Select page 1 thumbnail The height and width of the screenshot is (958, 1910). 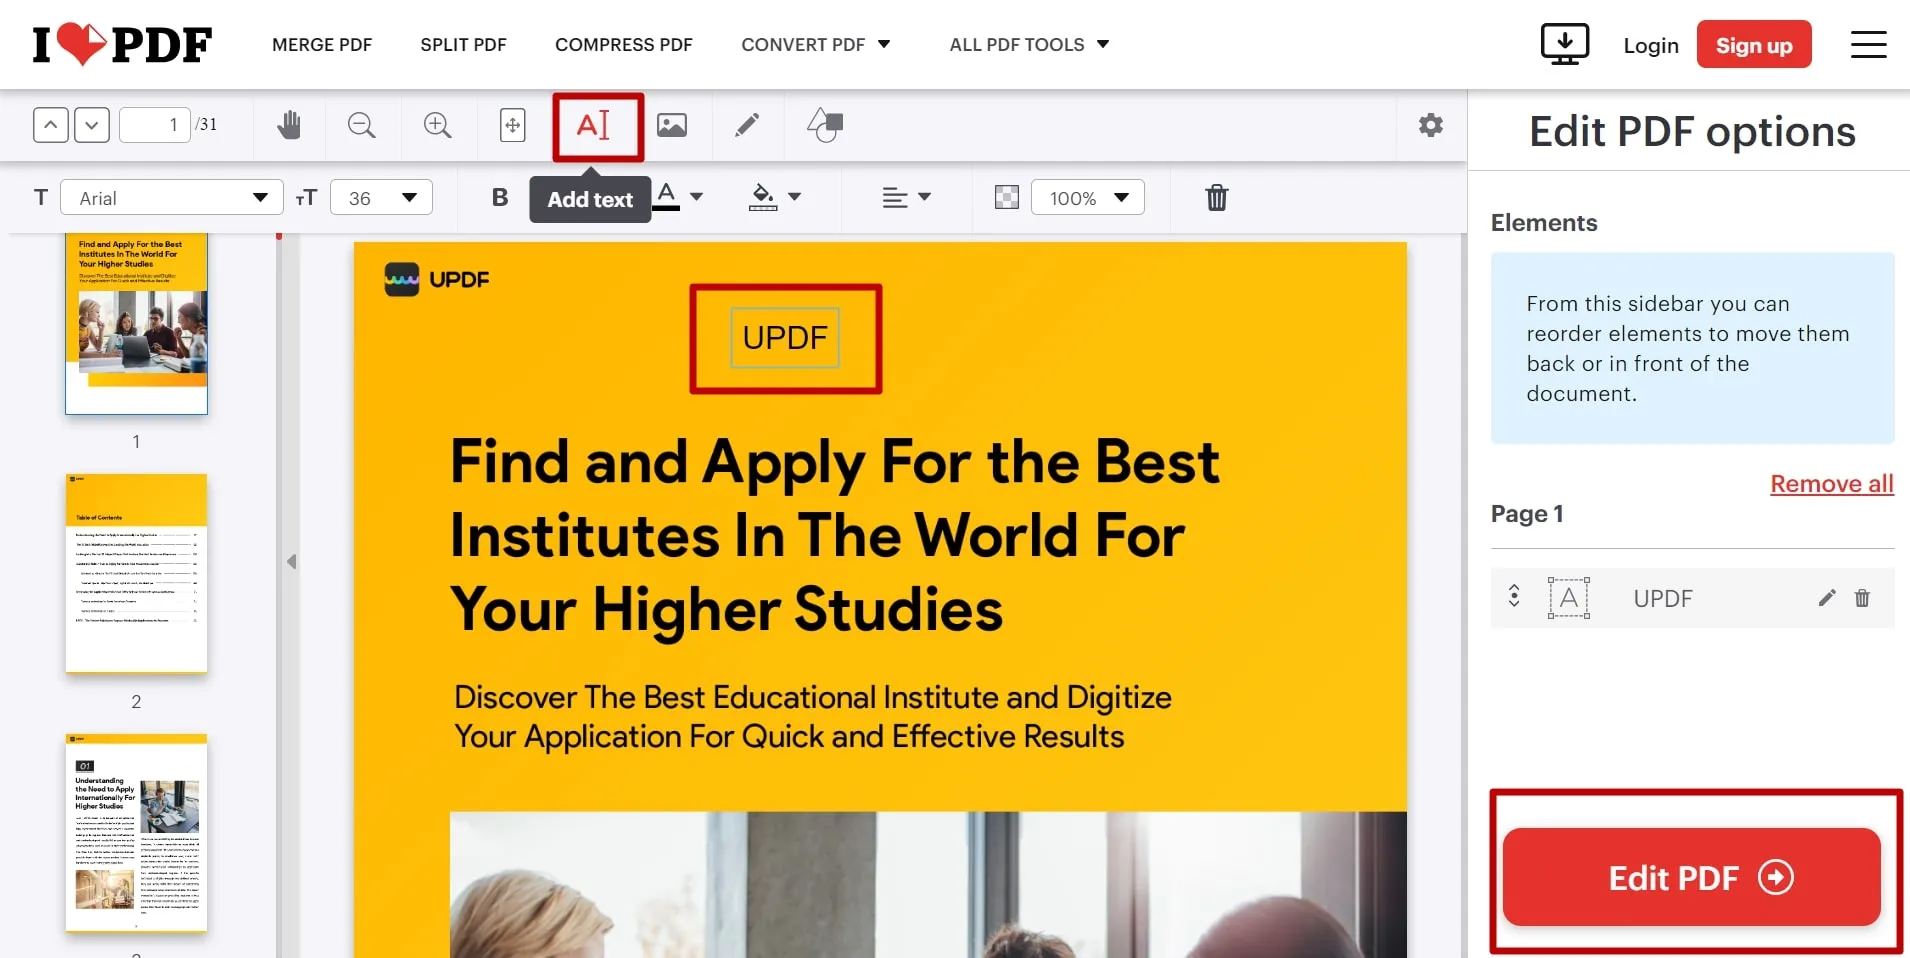pos(136,324)
